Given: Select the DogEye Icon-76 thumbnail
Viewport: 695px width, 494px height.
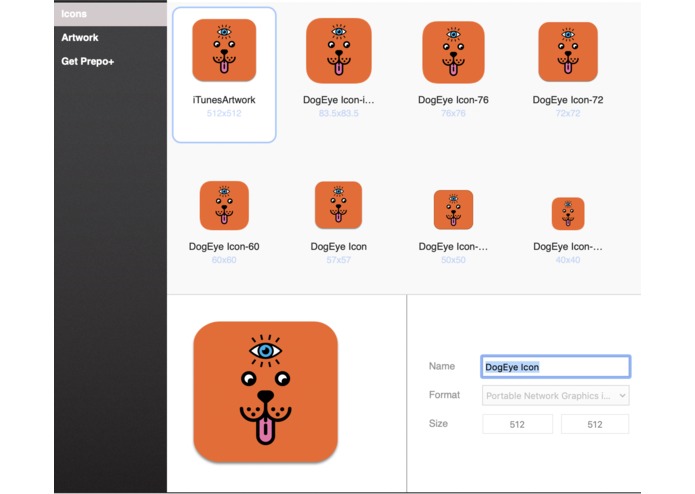Looking at the screenshot, I should (x=453, y=52).
